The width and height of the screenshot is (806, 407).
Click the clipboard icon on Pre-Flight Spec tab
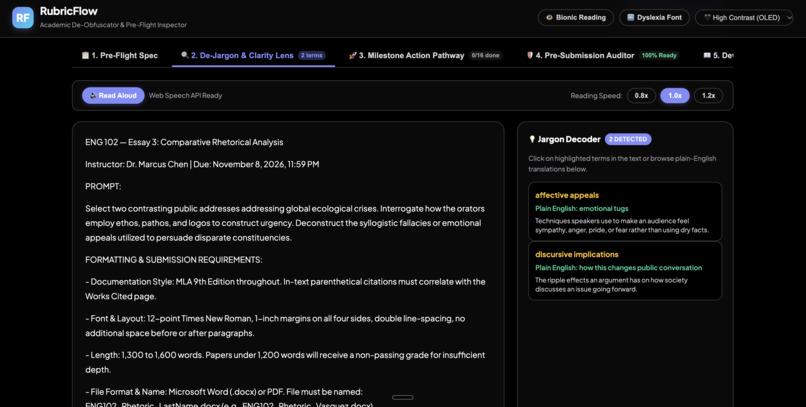[x=85, y=56]
